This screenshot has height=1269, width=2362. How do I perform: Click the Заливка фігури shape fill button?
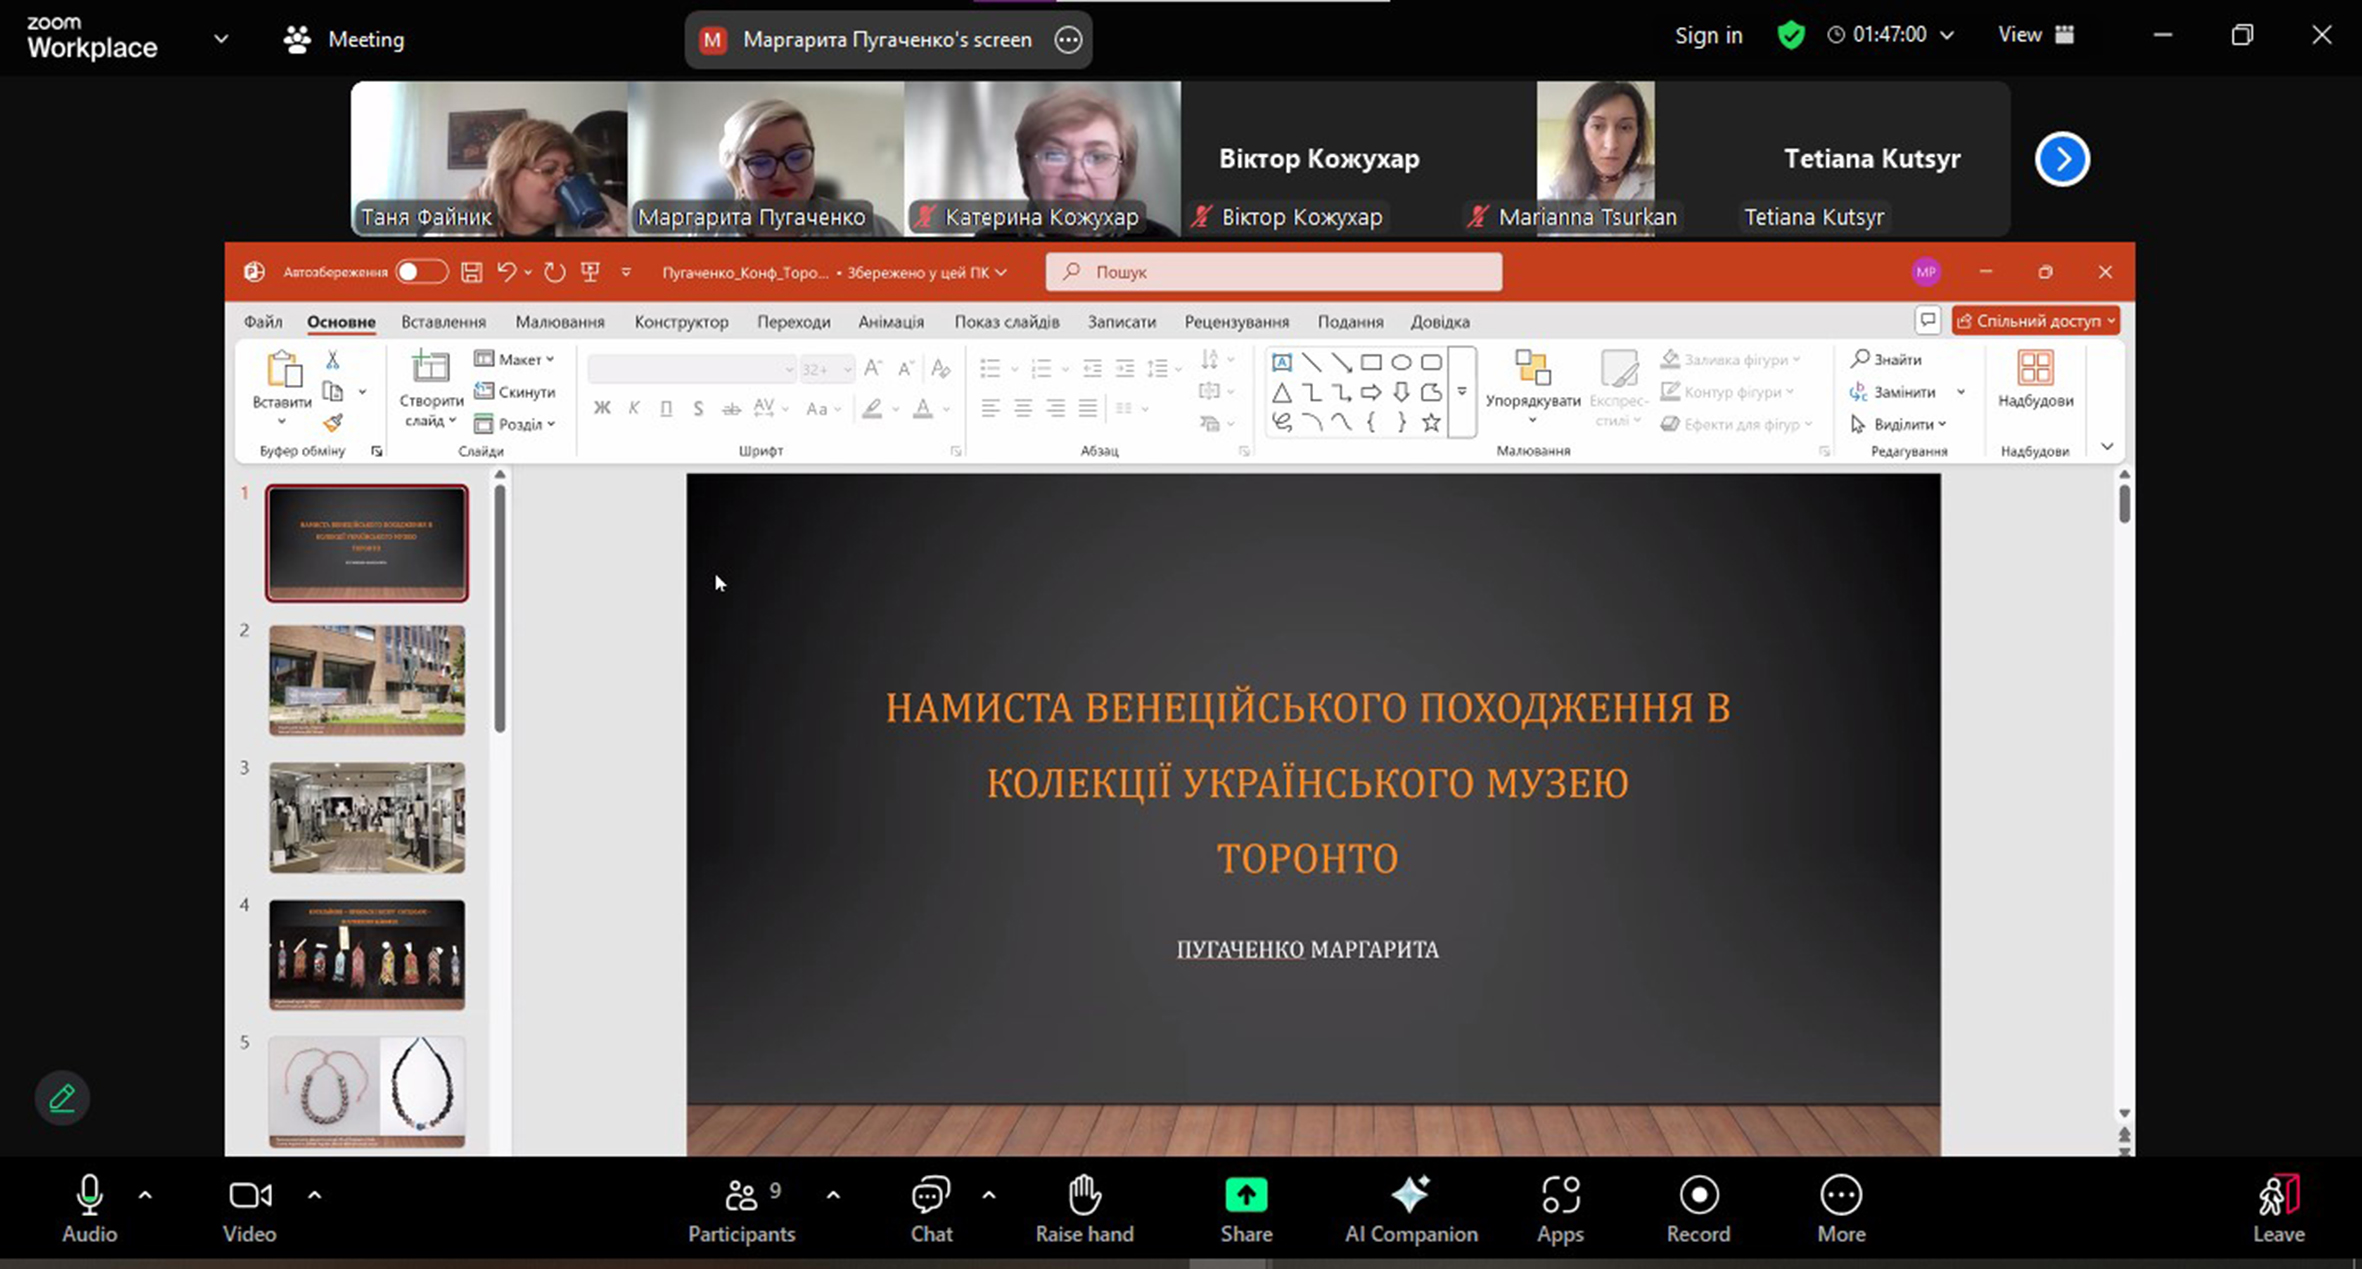click(x=1730, y=359)
